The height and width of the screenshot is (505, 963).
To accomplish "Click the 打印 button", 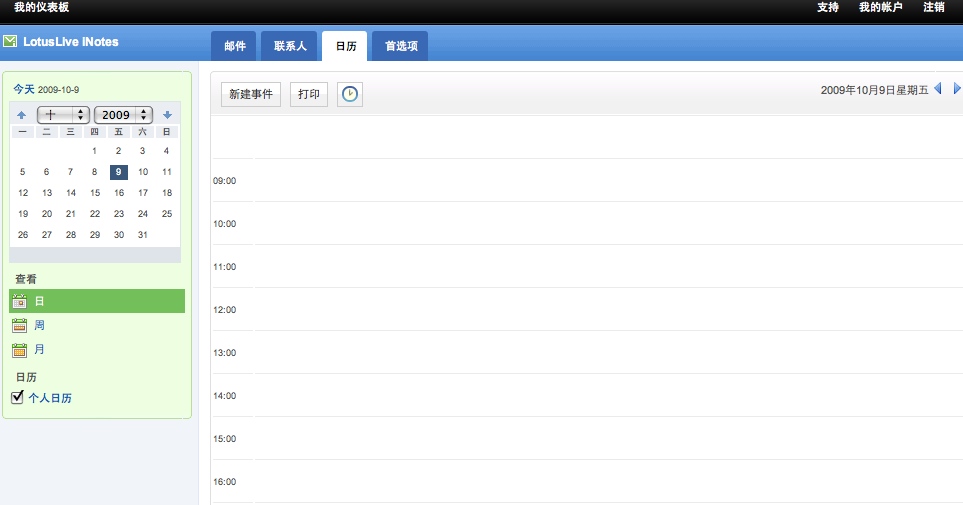I will click(309, 94).
